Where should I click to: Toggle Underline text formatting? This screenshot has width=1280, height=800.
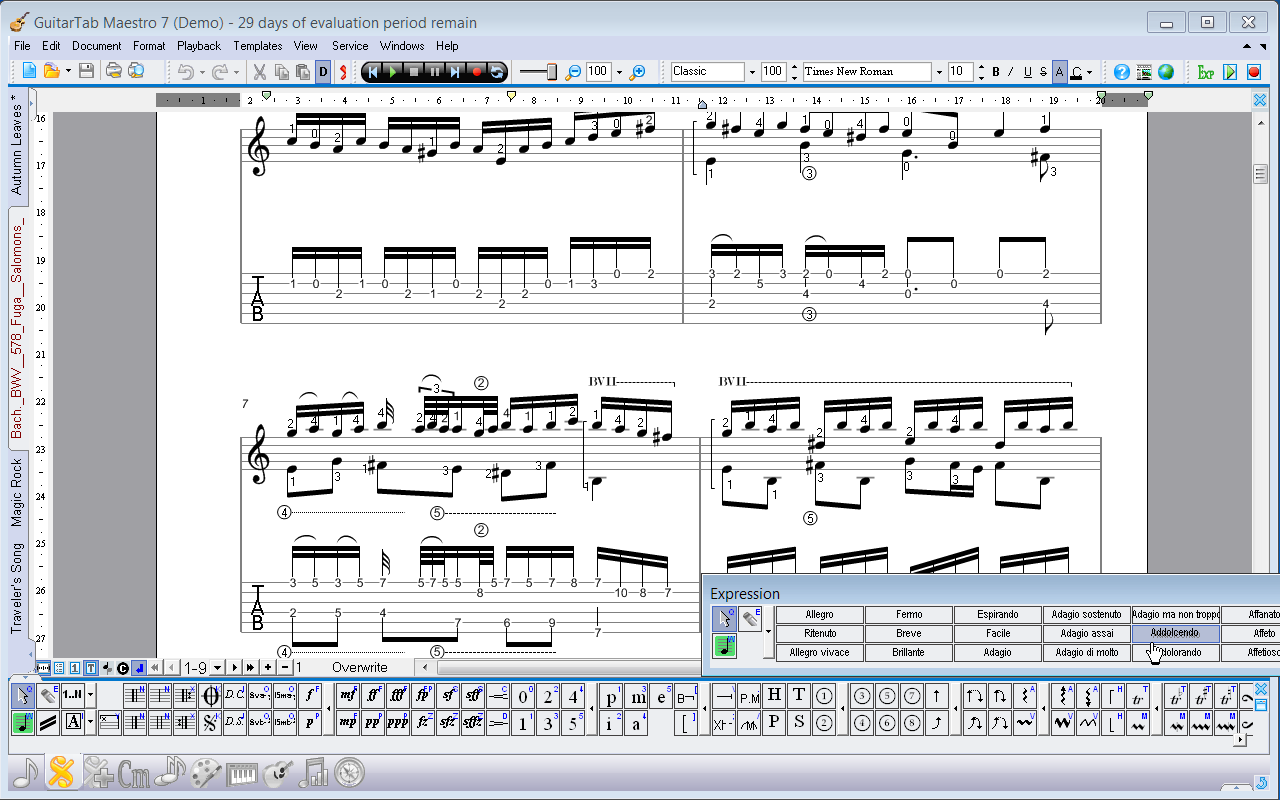pyautogui.click(x=1027, y=72)
